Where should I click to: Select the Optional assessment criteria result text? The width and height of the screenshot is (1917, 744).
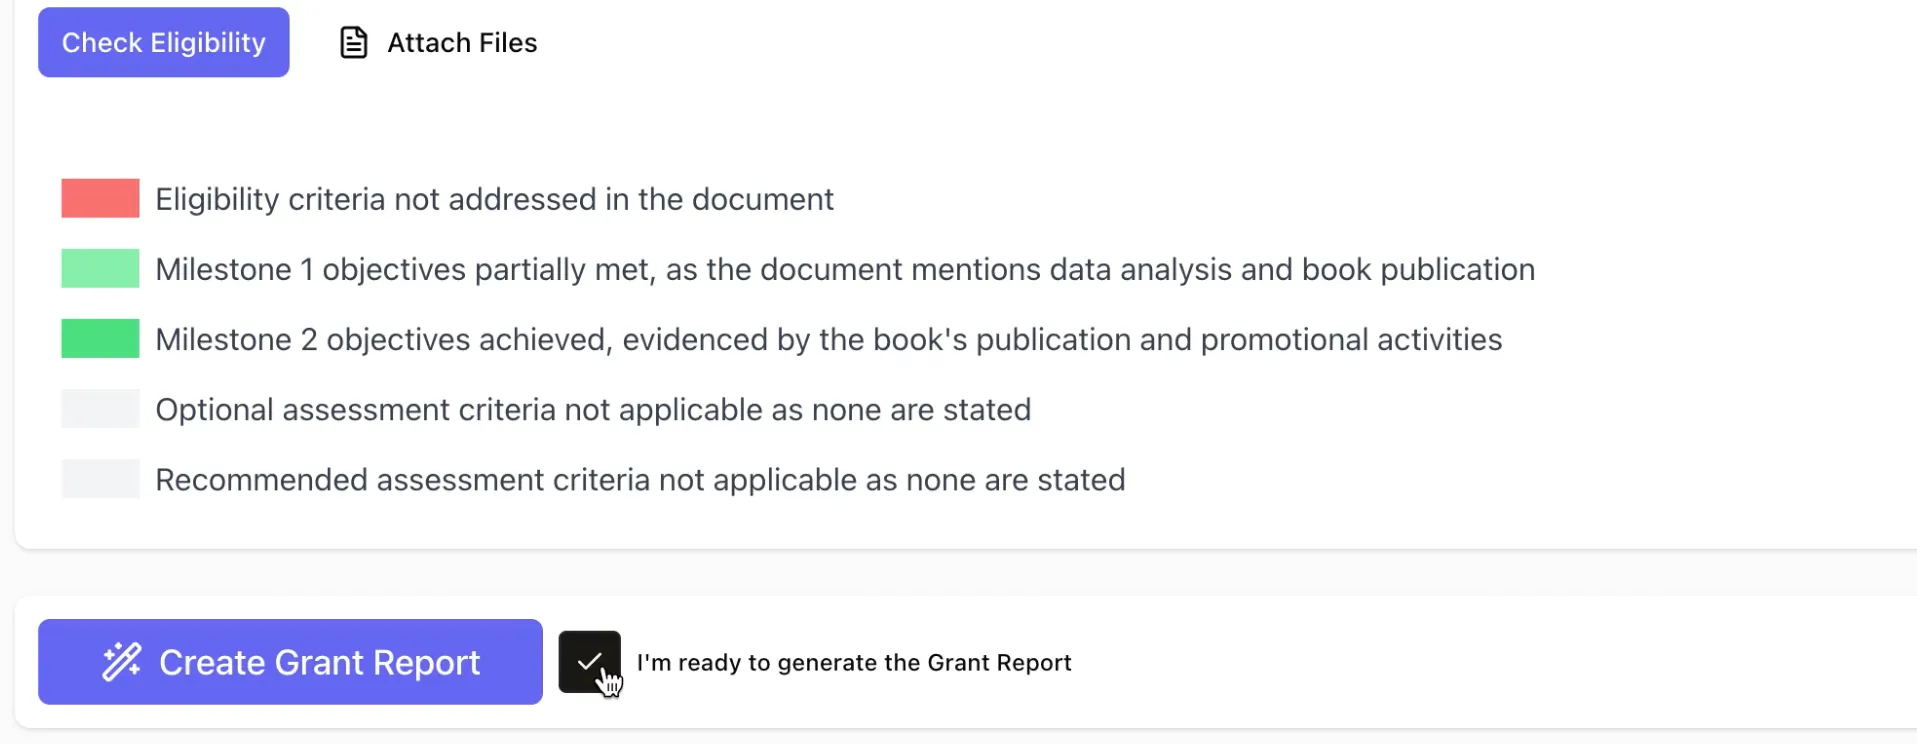pos(593,410)
